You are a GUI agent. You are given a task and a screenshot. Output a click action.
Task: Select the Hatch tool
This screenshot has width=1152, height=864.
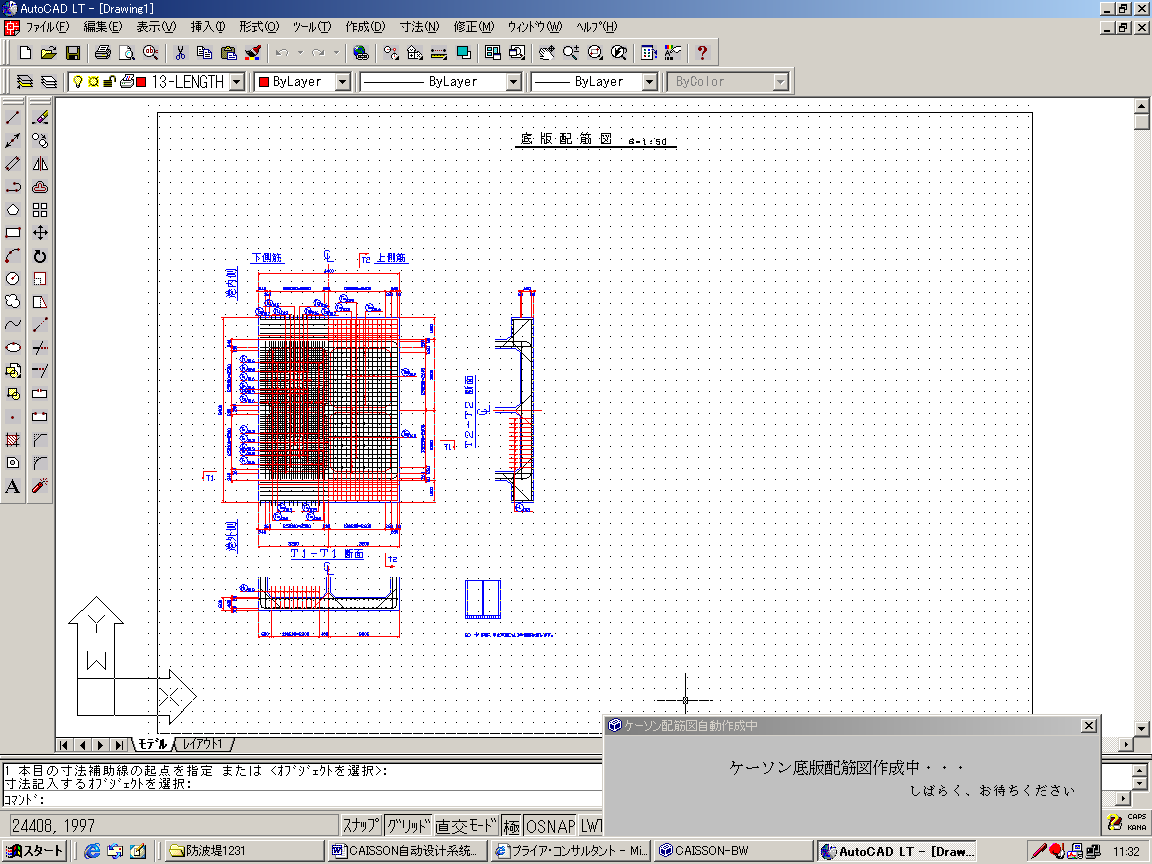click(13, 440)
